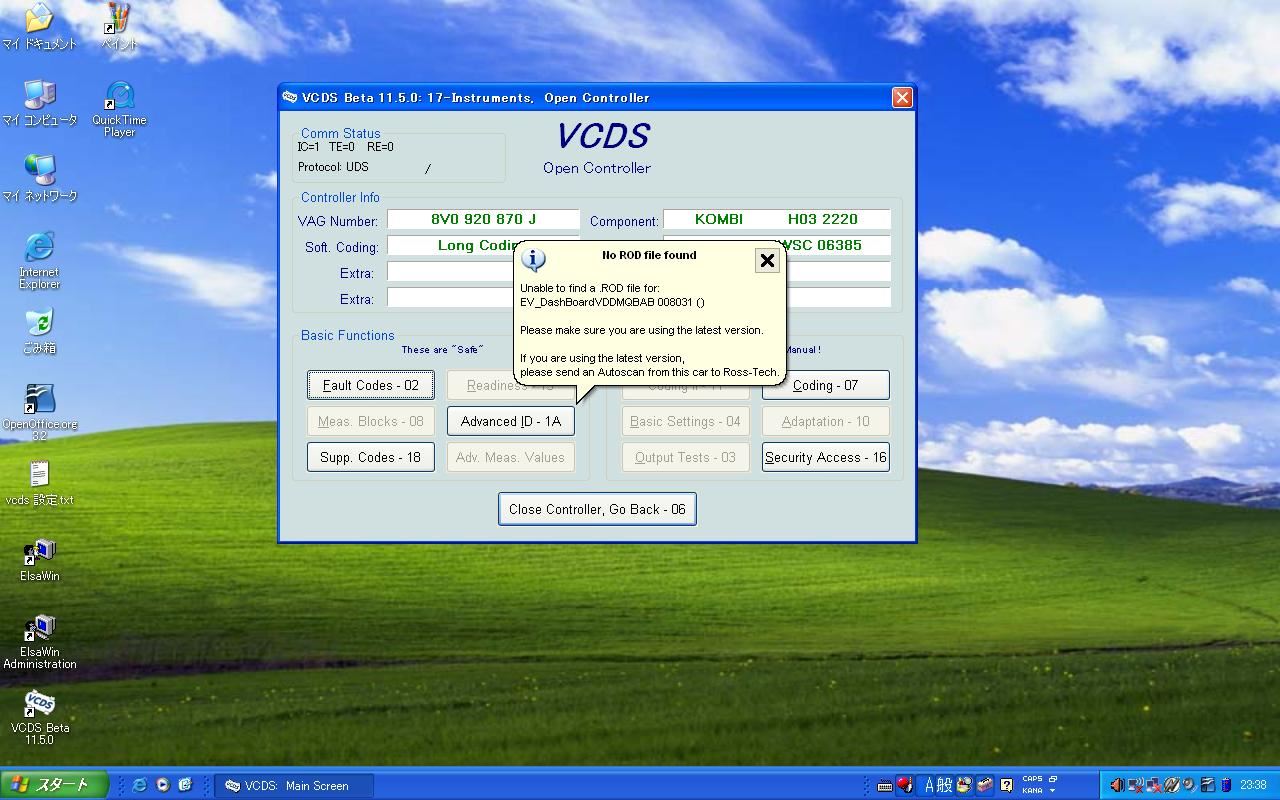Viewport: 1280px width, 800px height.
Task: Click the Adaptation - 10 button
Action: [825, 421]
